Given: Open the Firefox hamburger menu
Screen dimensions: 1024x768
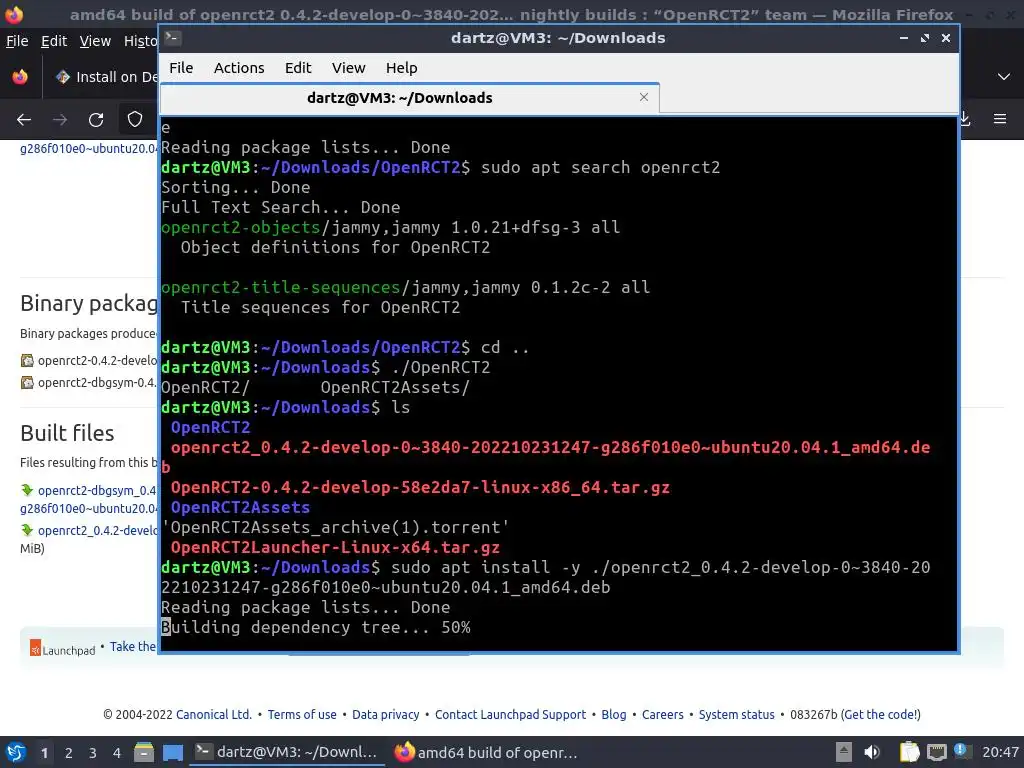Looking at the screenshot, I should click(x=1000, y=119).
